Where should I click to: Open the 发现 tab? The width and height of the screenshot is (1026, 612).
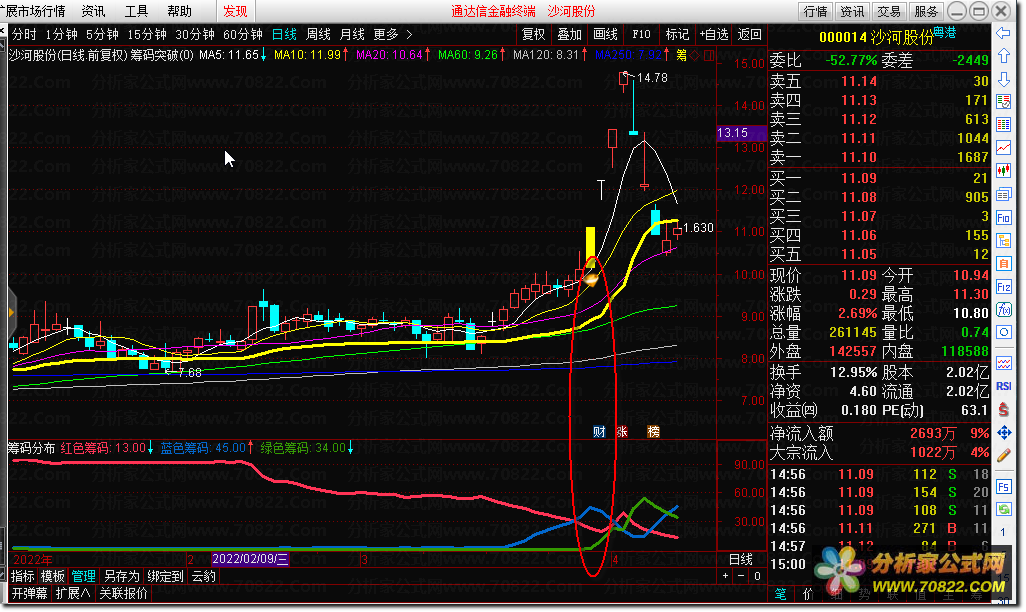pyautogui.click(x=235, y=11)
